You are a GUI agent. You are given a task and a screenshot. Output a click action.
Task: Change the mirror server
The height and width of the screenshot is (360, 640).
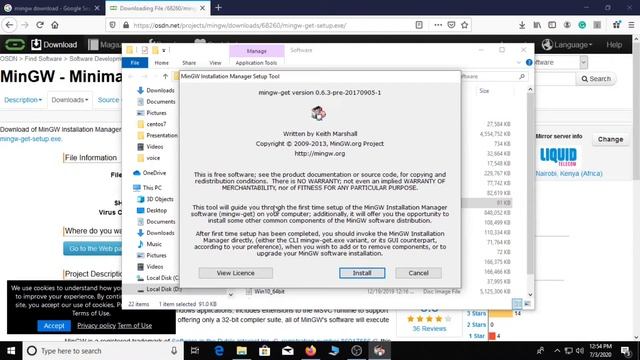610,139
